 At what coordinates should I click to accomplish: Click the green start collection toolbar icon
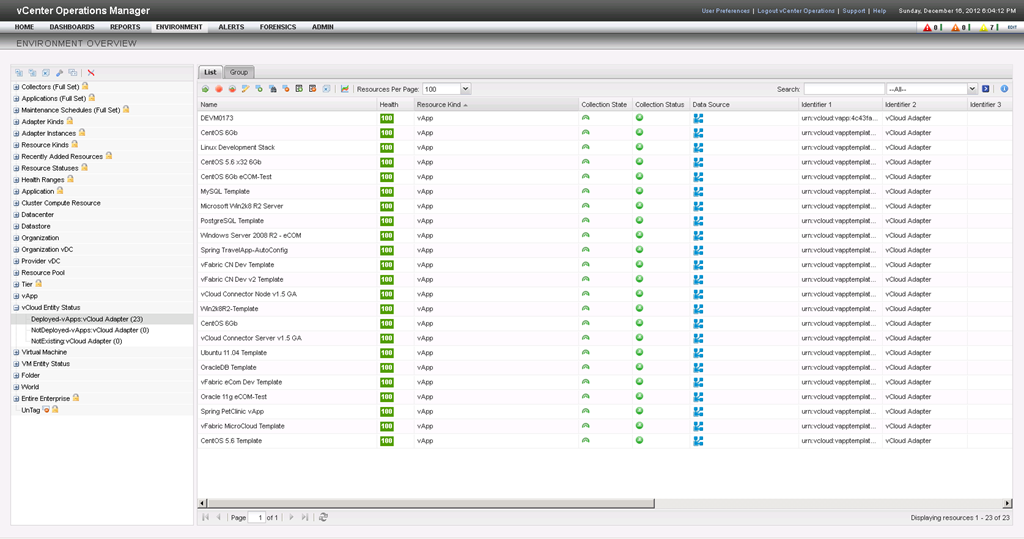pos(205,89)
